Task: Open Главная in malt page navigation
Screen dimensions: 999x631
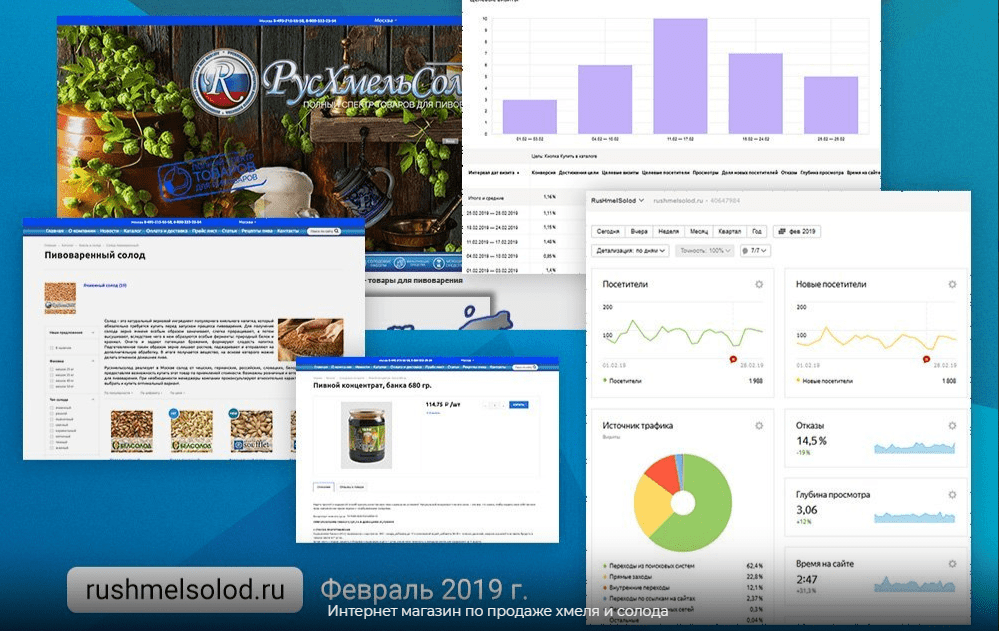Action: 55,231
